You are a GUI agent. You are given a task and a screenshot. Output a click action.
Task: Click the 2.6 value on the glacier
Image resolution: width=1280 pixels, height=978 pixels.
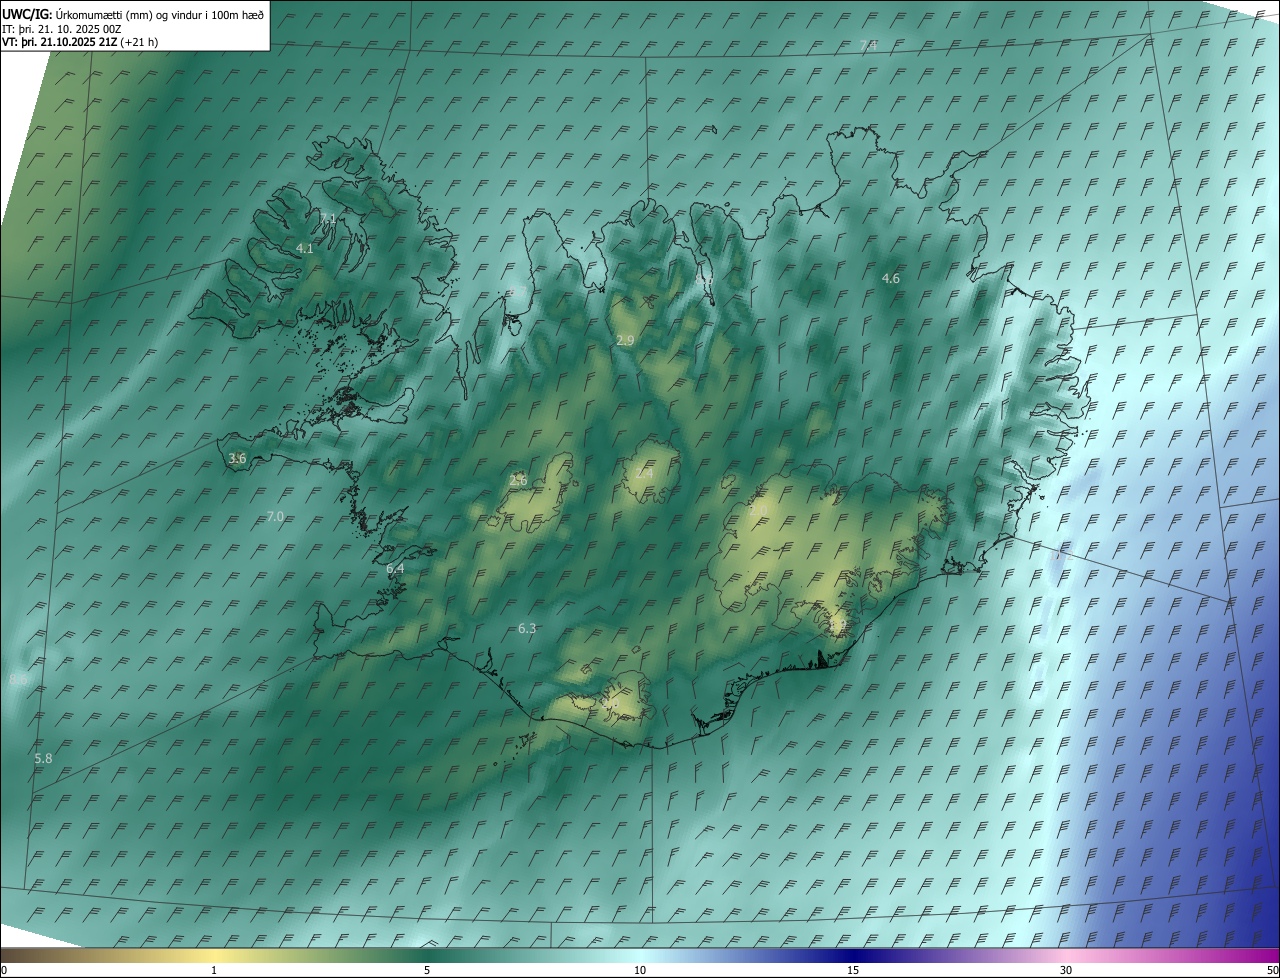[x=518, y=480]
